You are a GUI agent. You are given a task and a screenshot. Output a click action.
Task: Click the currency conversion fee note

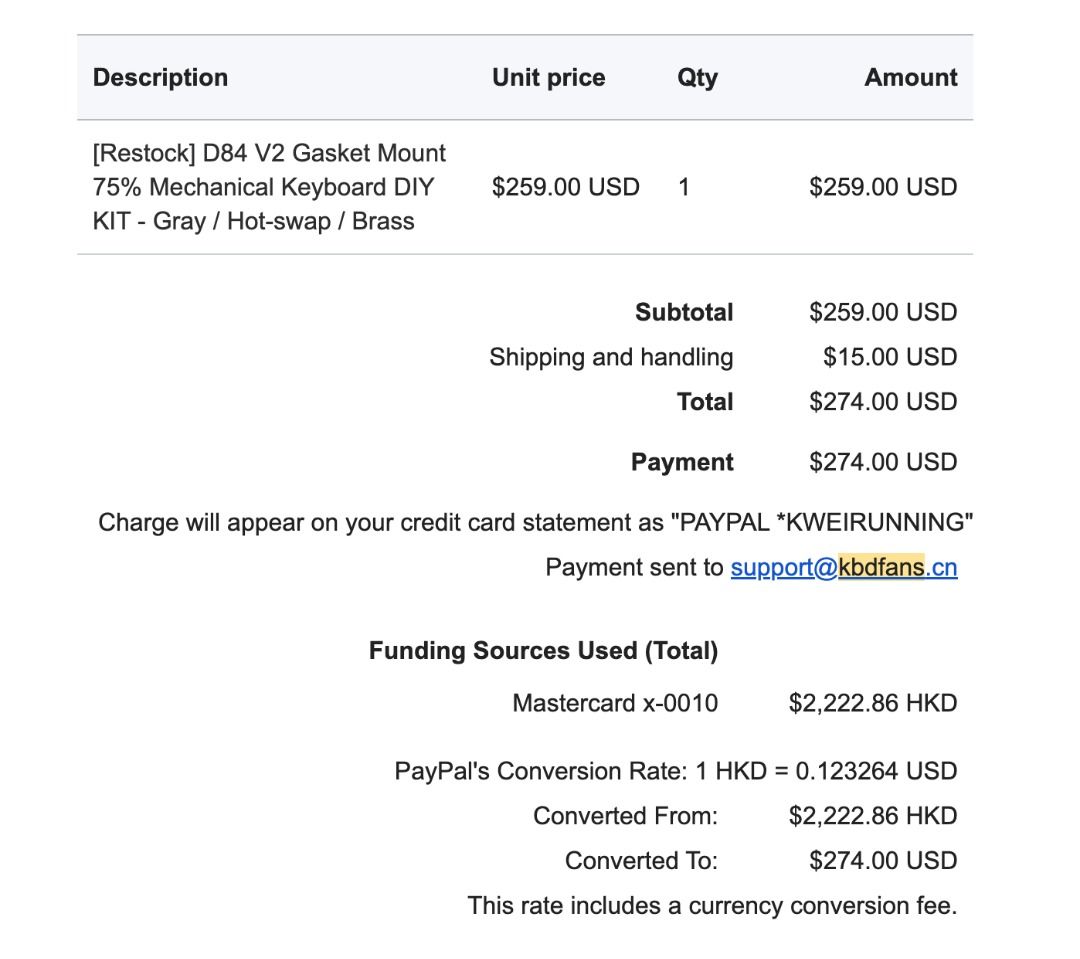pyautogui.click(x=712, y=906)
